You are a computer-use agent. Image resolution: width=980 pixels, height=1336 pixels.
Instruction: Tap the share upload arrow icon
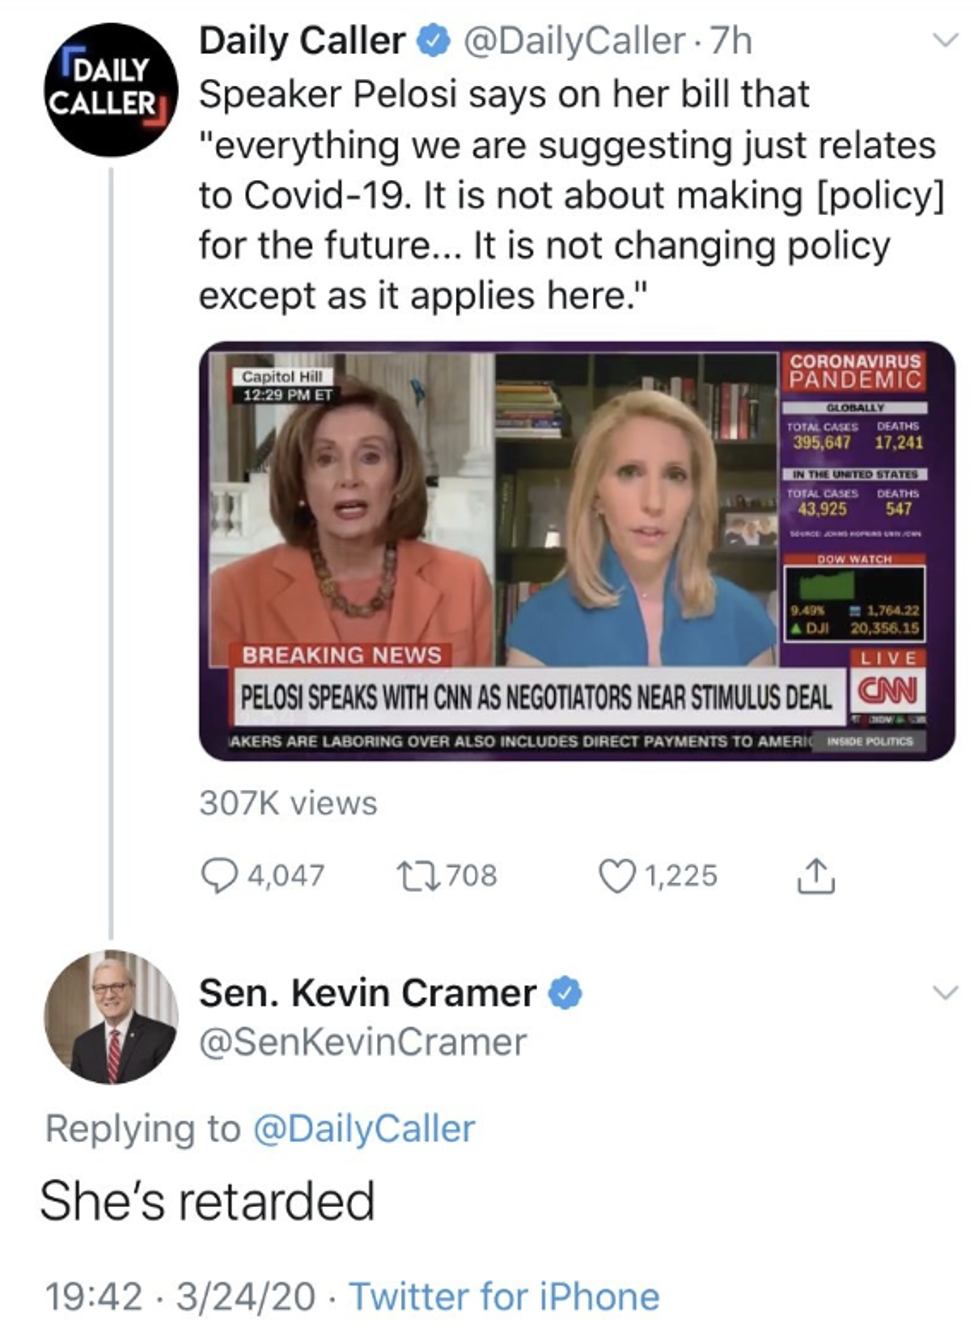tap(815, 876)
